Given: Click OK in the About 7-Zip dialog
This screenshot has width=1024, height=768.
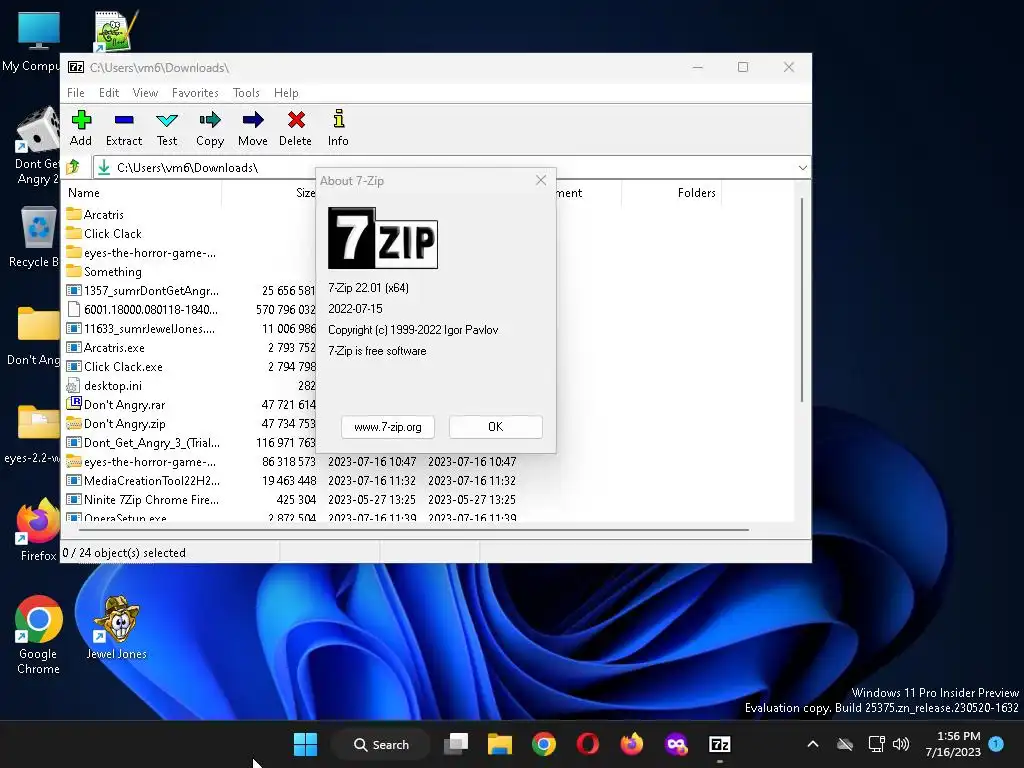Looking at the screenshot, I should pyautogui.click(x=496, y=426).
